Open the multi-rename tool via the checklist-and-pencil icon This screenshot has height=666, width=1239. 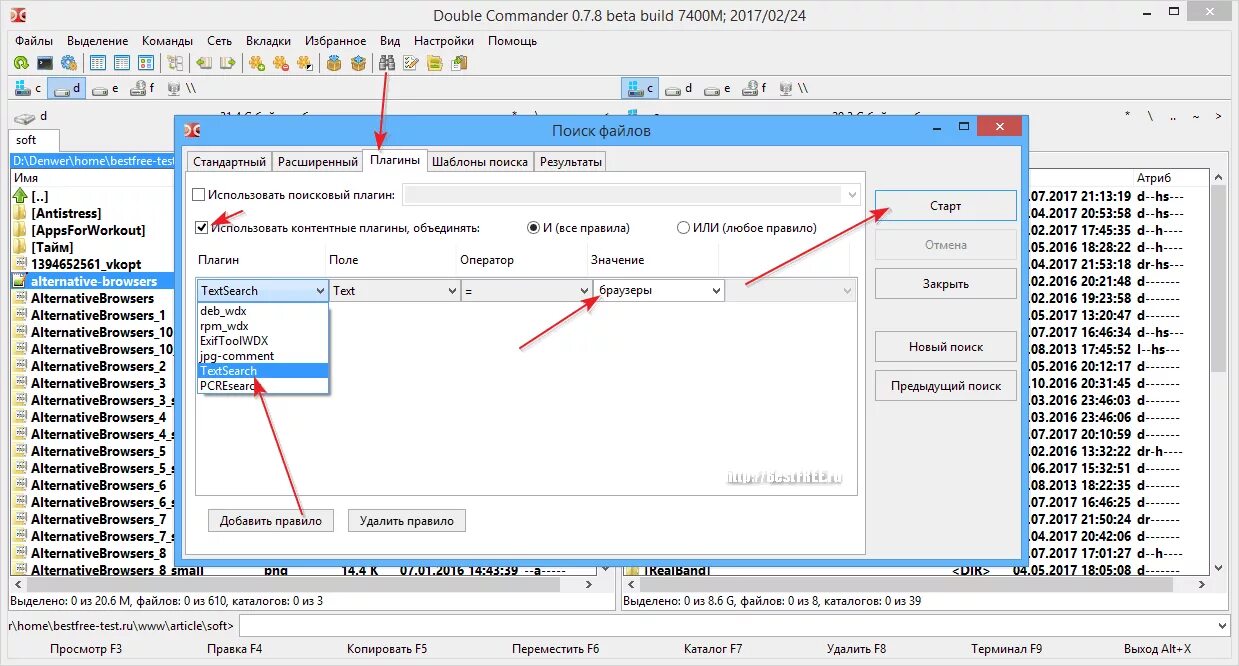click(x=411, y=63)
